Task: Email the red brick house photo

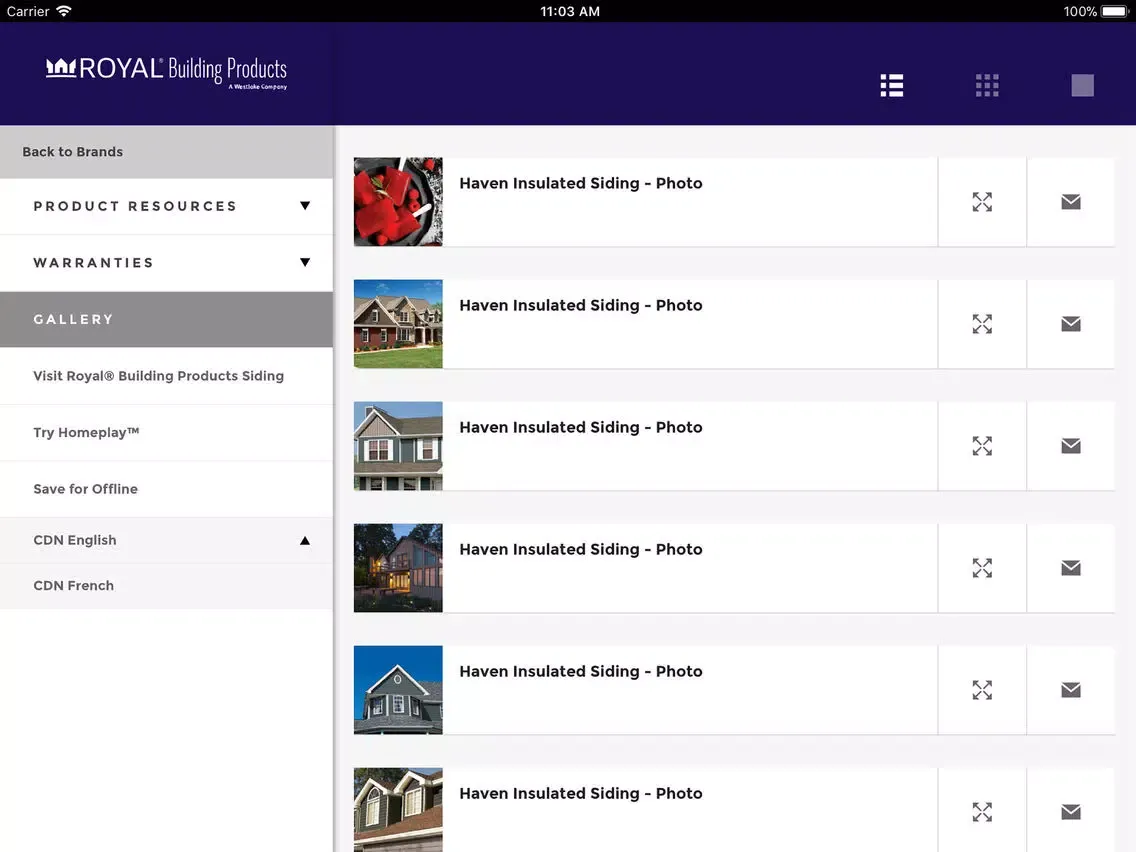Action: (x=1071, y=324)
